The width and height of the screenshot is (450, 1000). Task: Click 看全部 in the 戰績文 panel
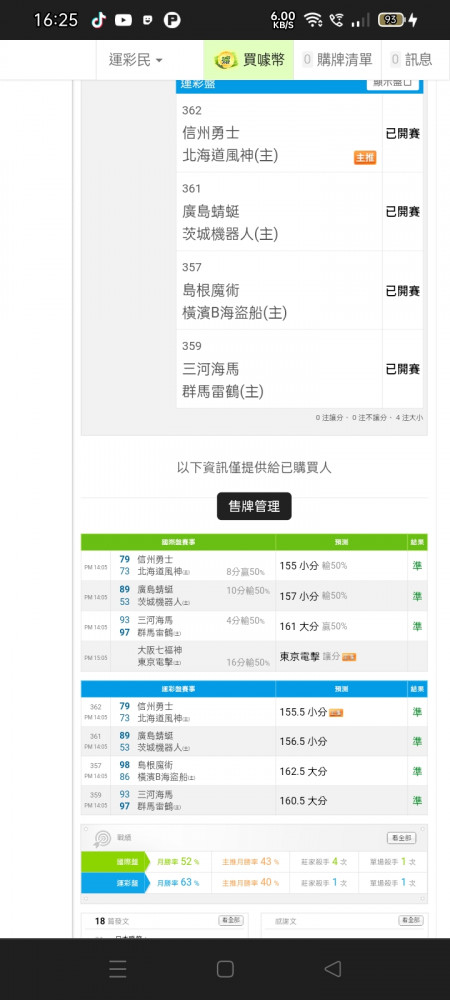click(411, 920)
